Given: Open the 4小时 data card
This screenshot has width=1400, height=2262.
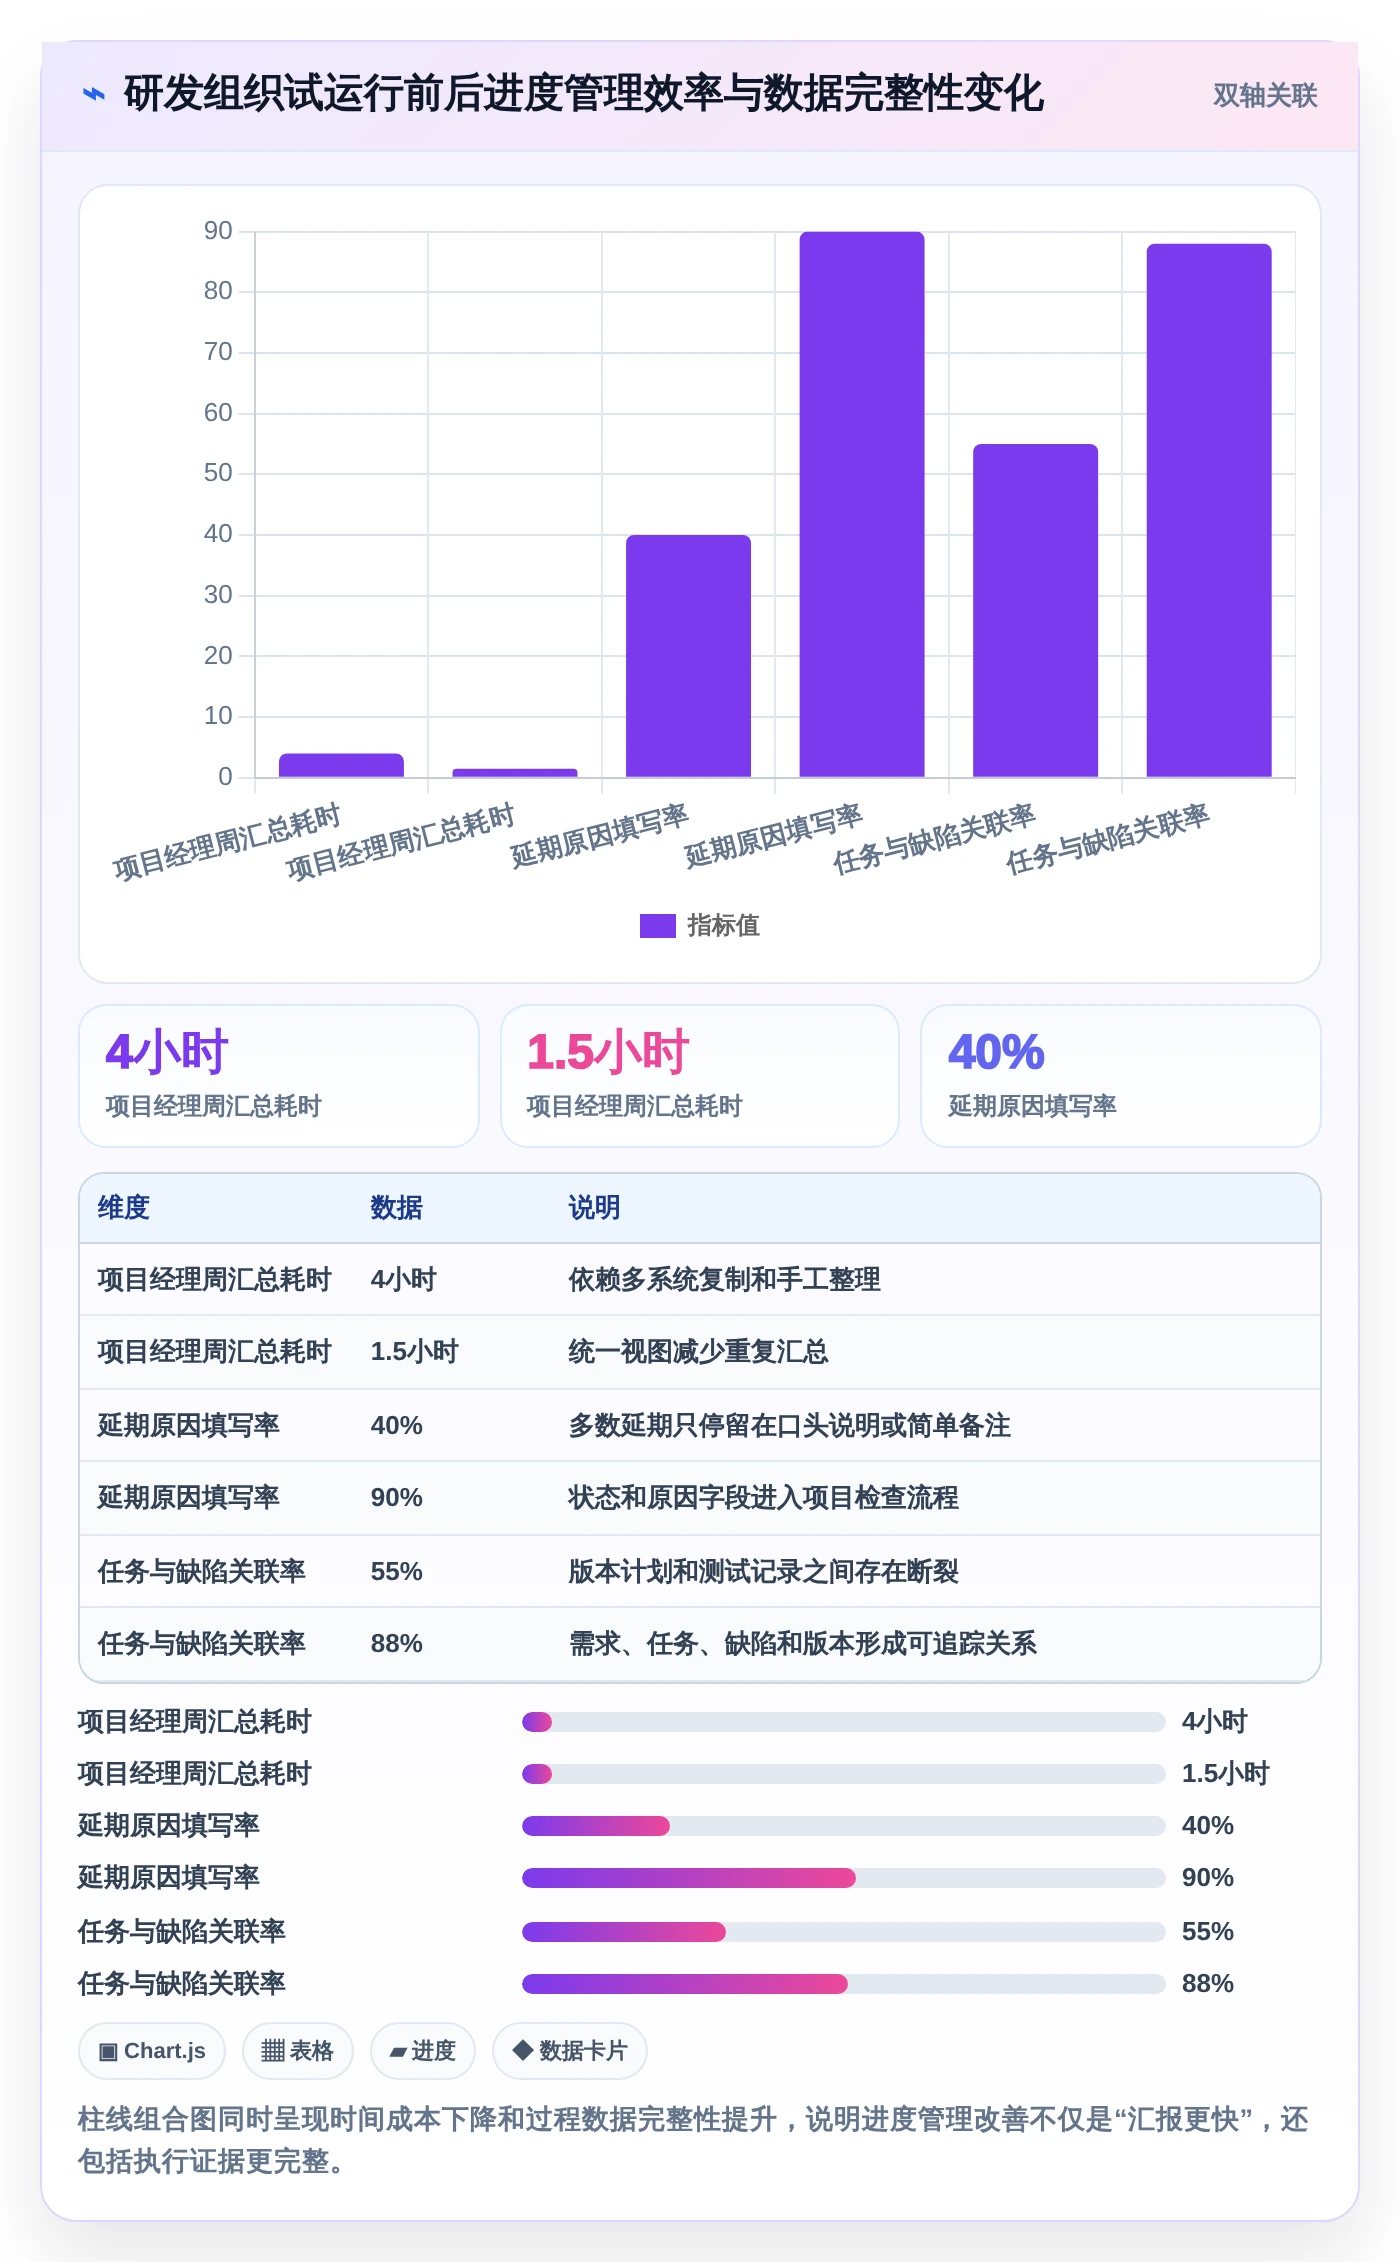Looking at the screenshot, I should pyautogui.click(x=279, y=1076).
